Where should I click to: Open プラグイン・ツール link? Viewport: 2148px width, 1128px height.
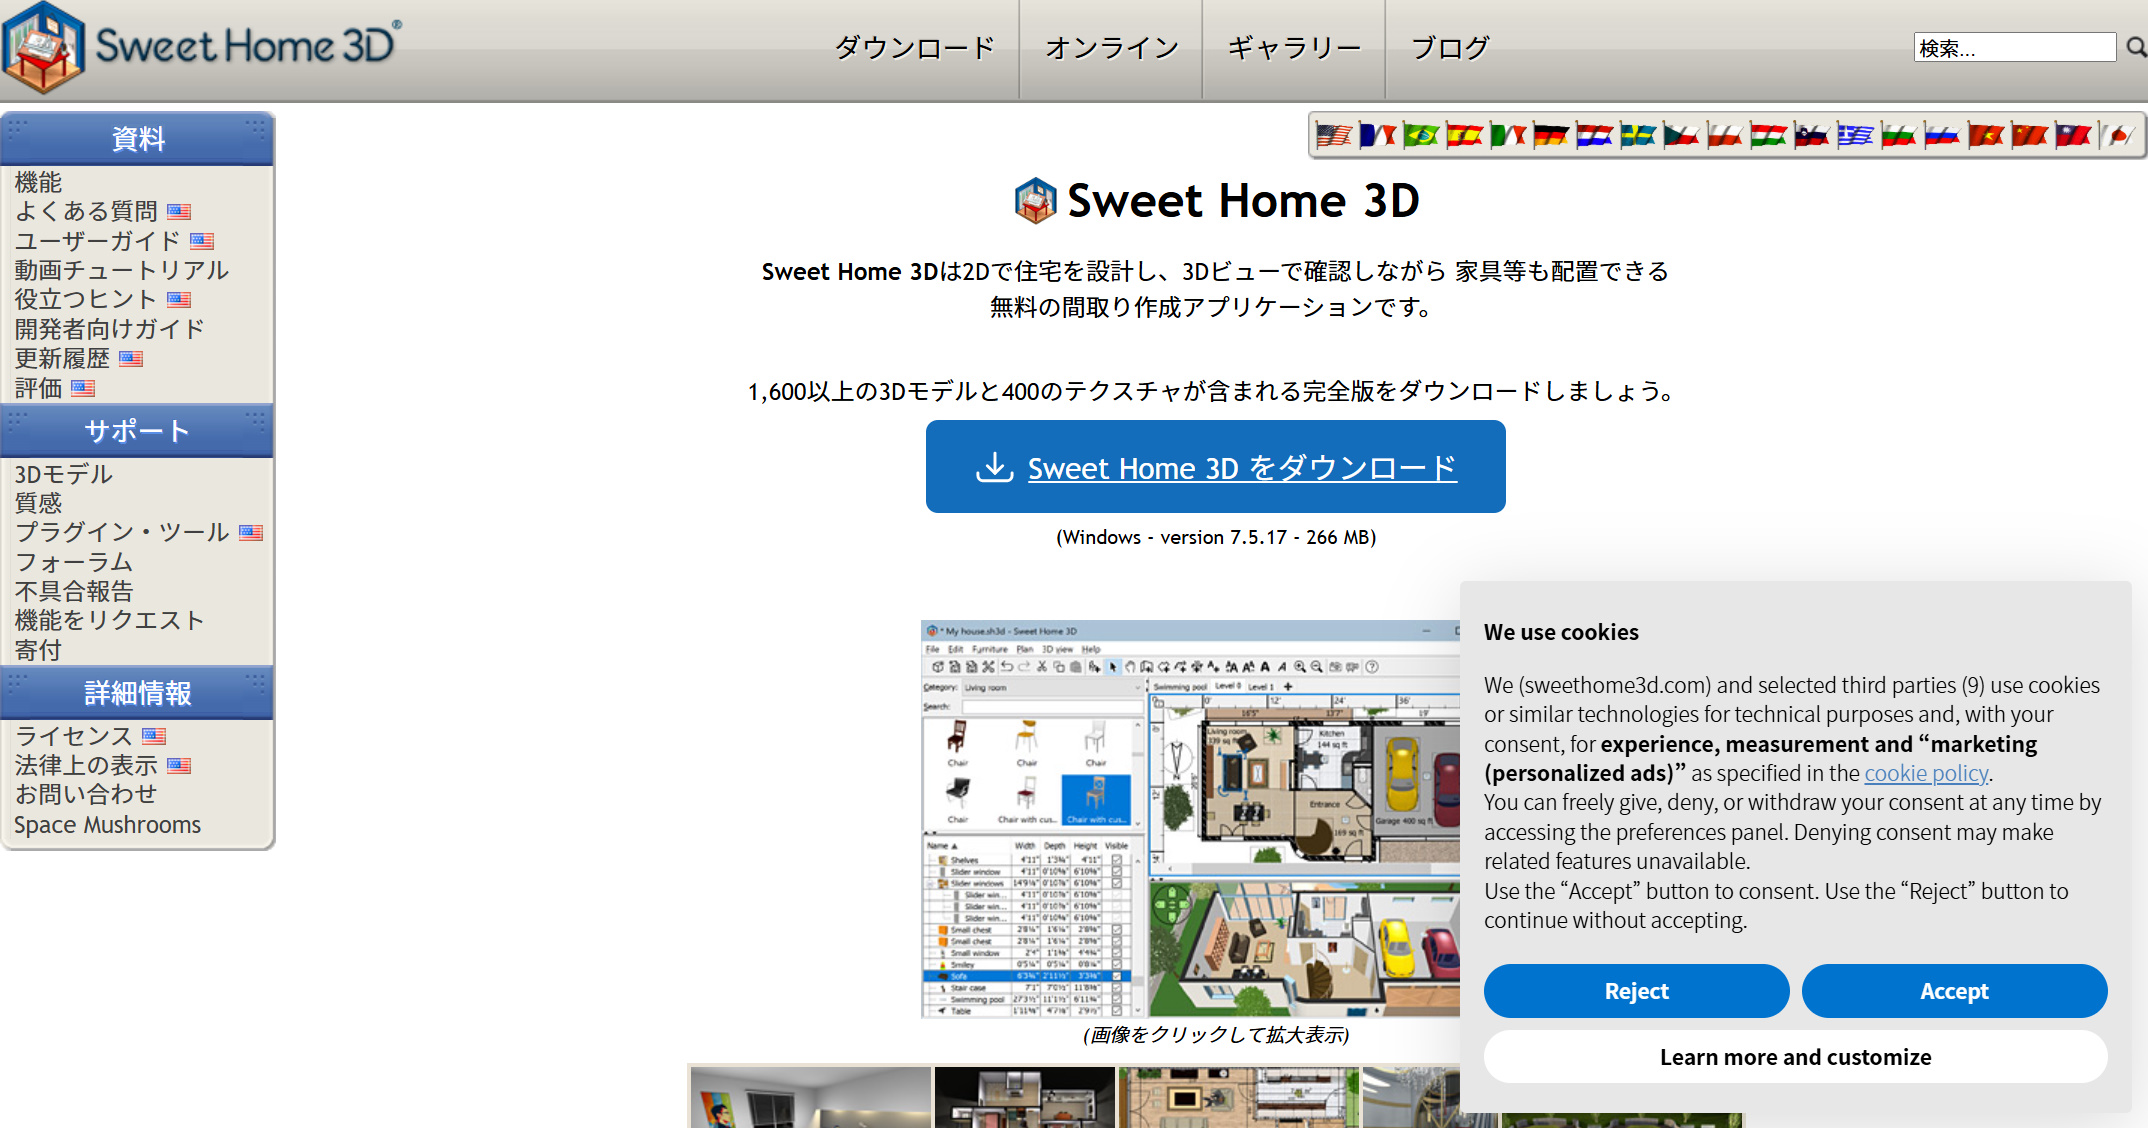tap(122, 532)
